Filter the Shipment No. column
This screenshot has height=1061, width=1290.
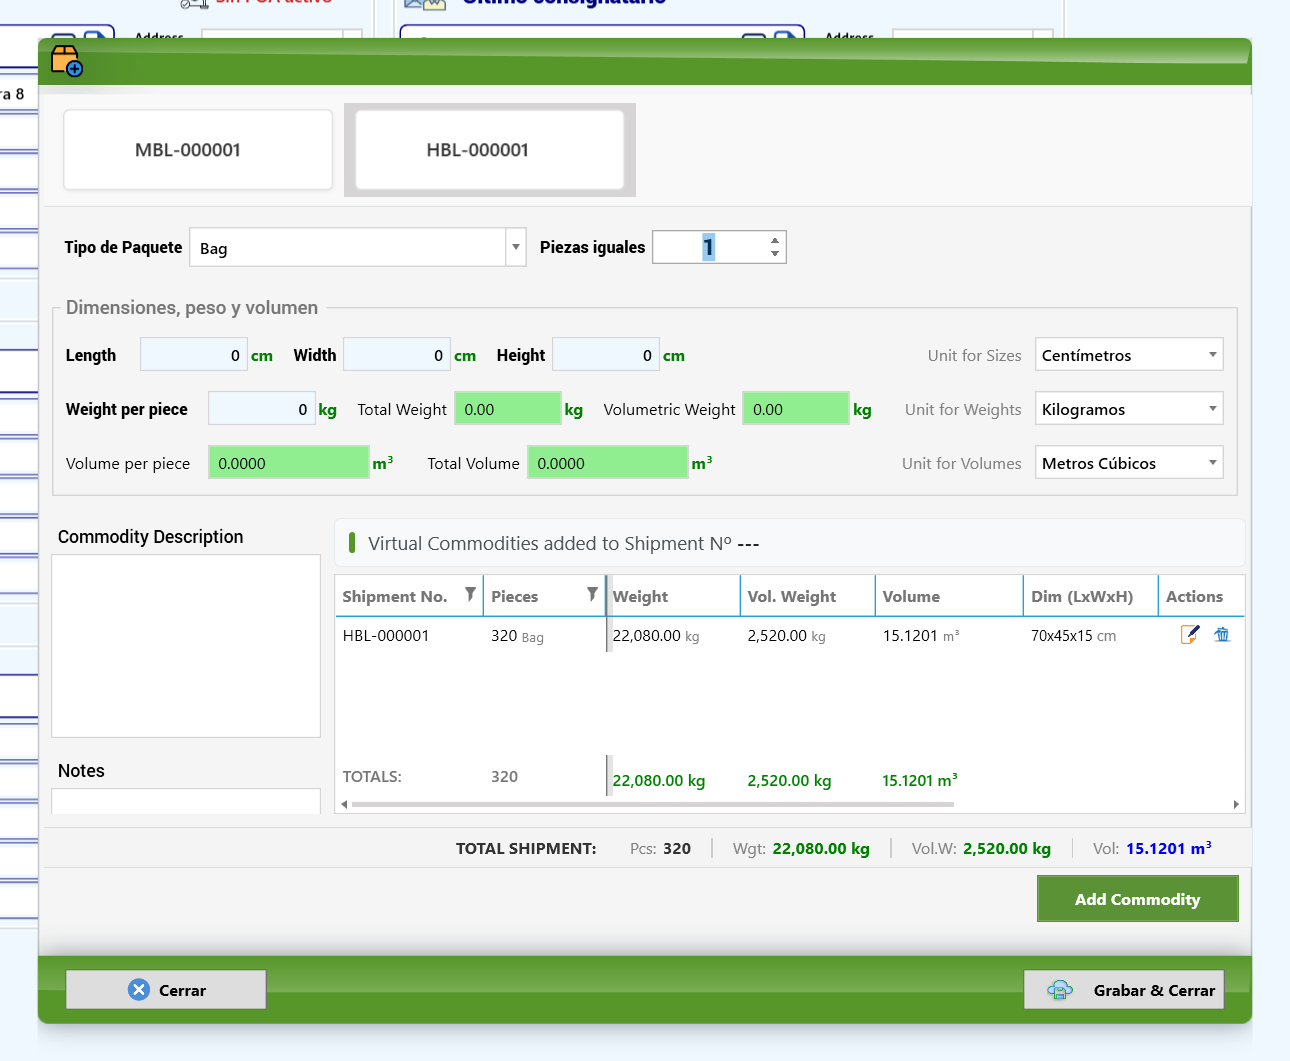click(470, 595)
